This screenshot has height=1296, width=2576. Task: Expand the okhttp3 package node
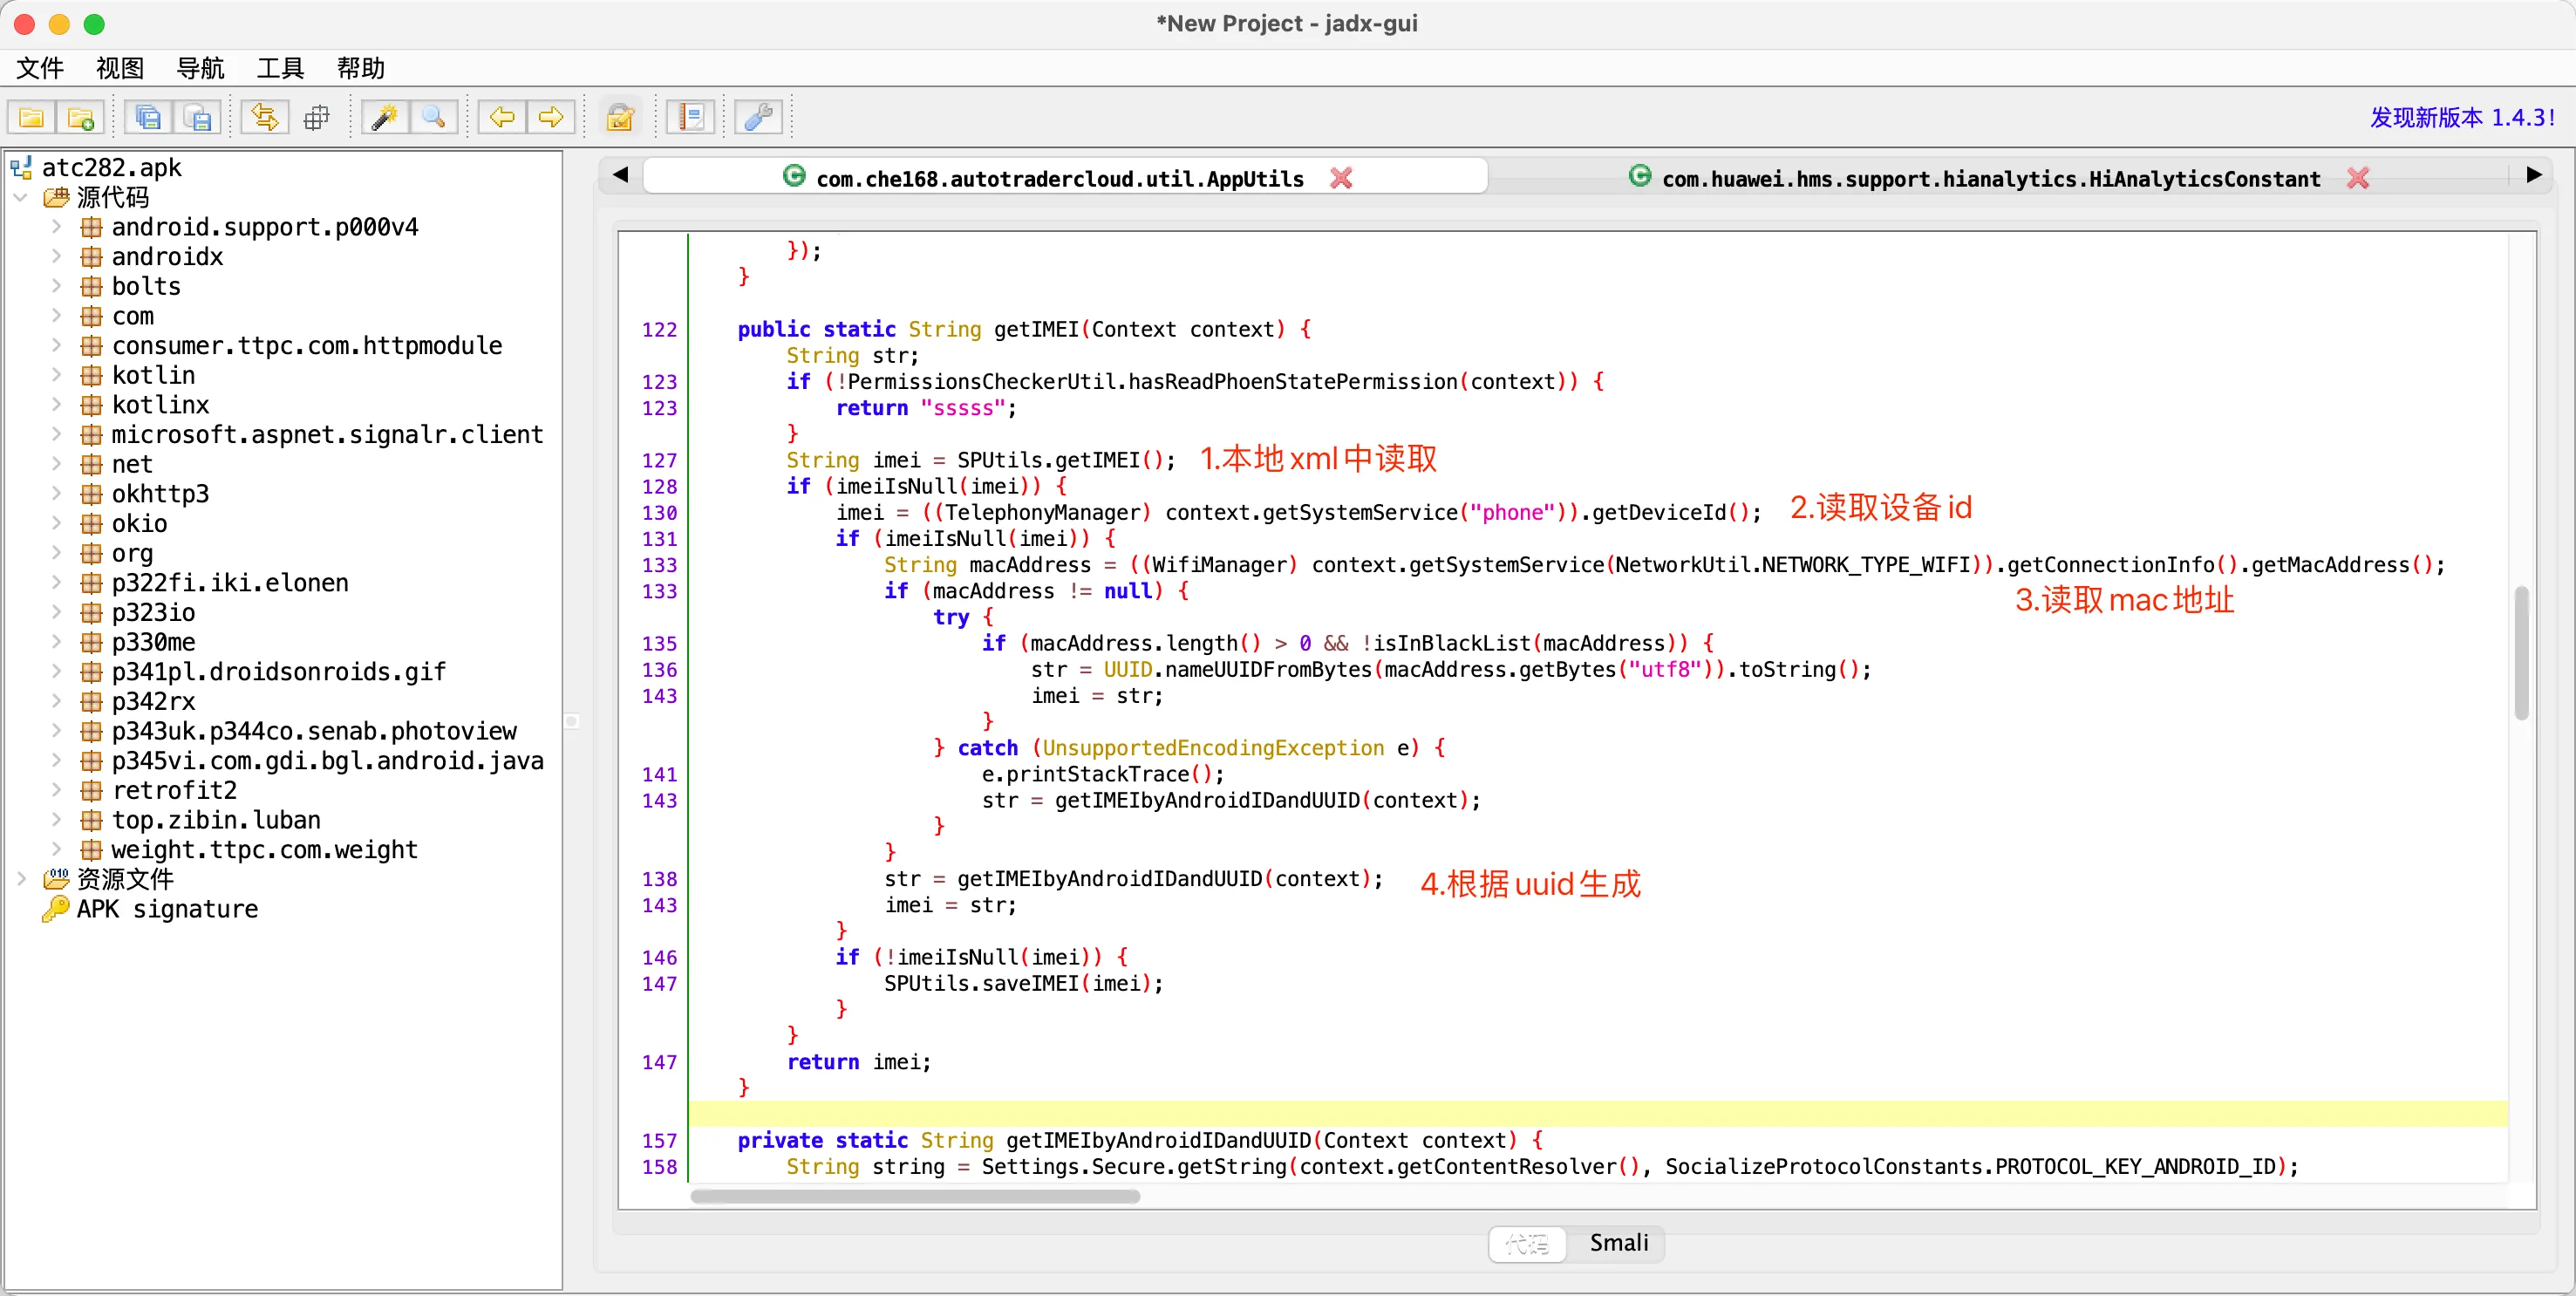(x=57, y=494)
